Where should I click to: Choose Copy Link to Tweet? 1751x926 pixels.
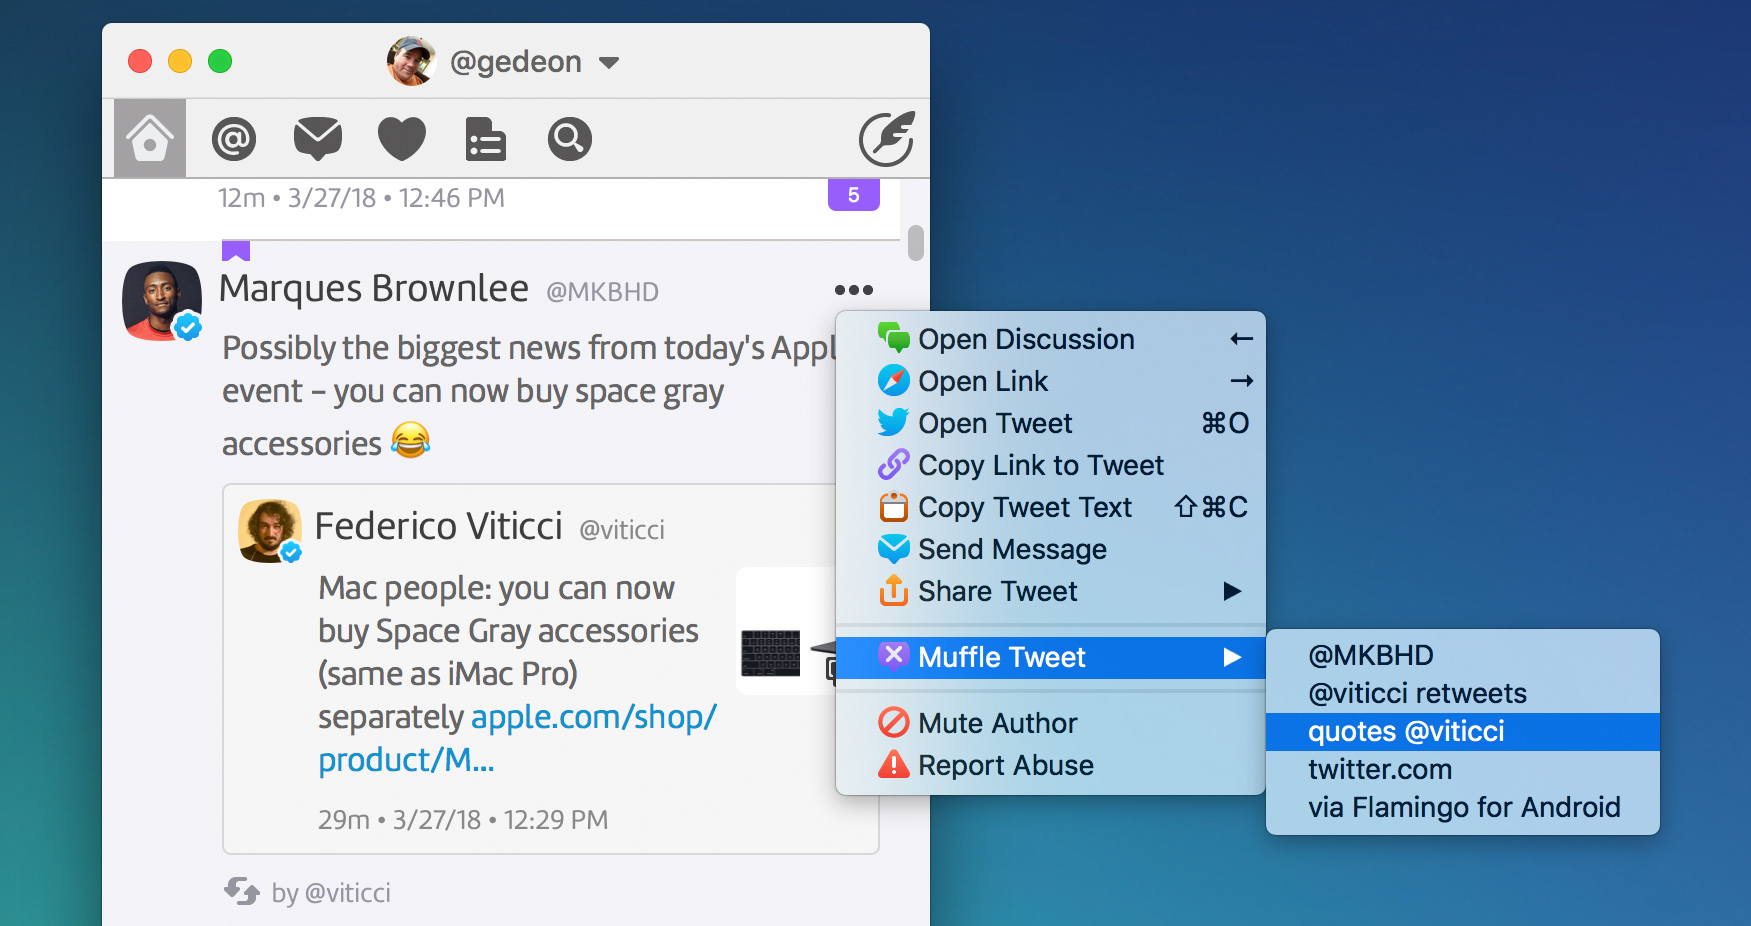tap(1040, 465)
